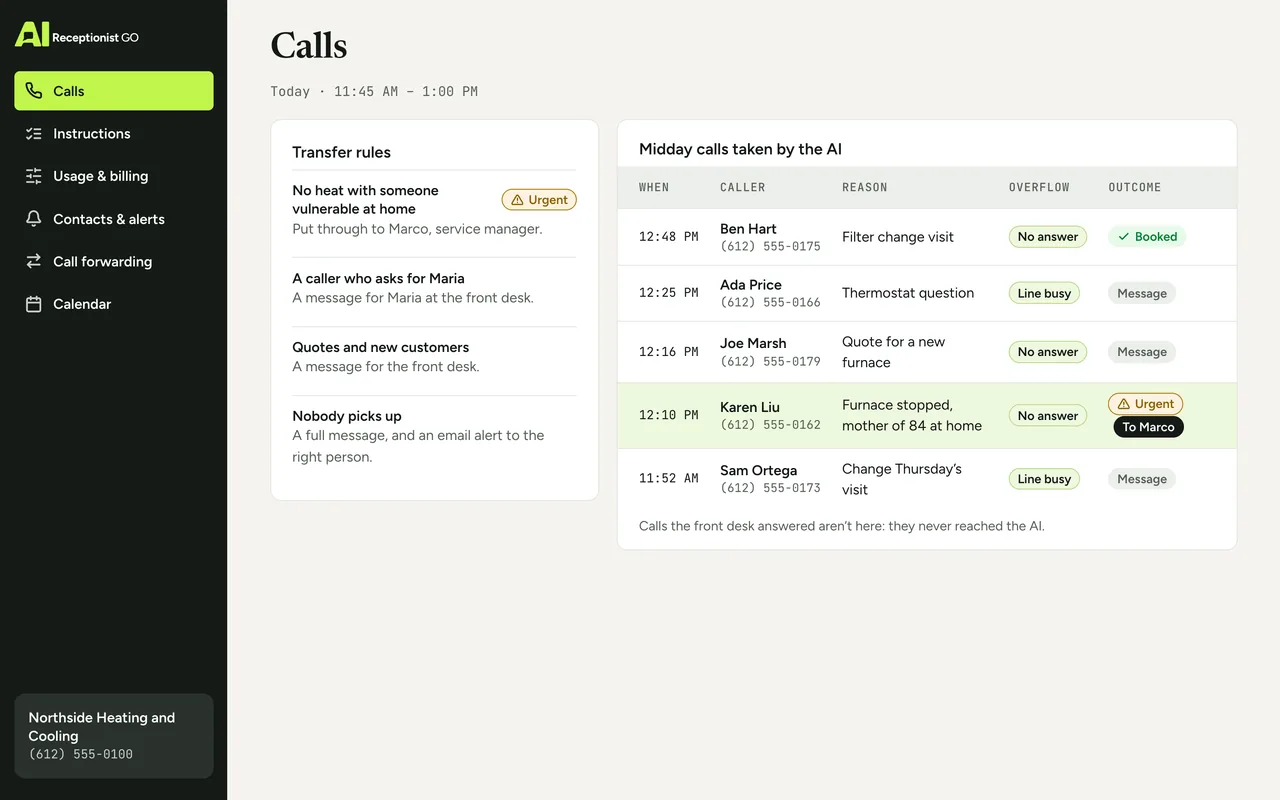Screen dimensions: 1280x800
Task: Click the Line busy badge for Sam Ortega
Action: [x=1044, y=479]
